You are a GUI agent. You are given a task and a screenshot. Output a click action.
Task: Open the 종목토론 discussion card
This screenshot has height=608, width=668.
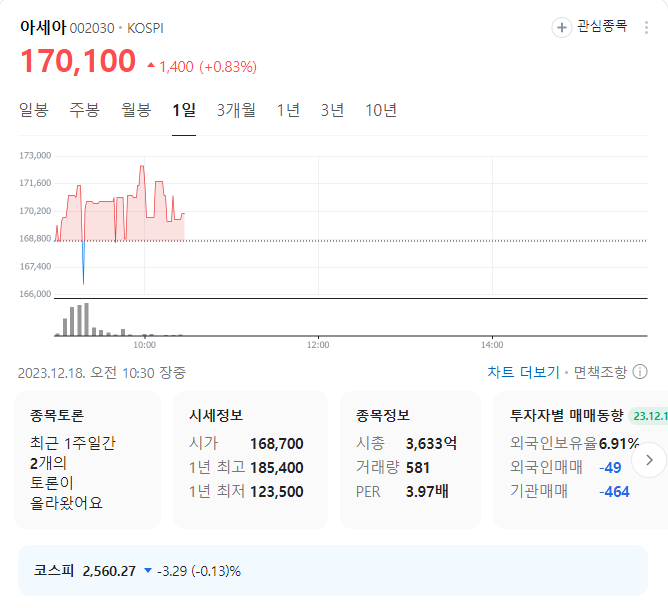click(x=87, y=460)
